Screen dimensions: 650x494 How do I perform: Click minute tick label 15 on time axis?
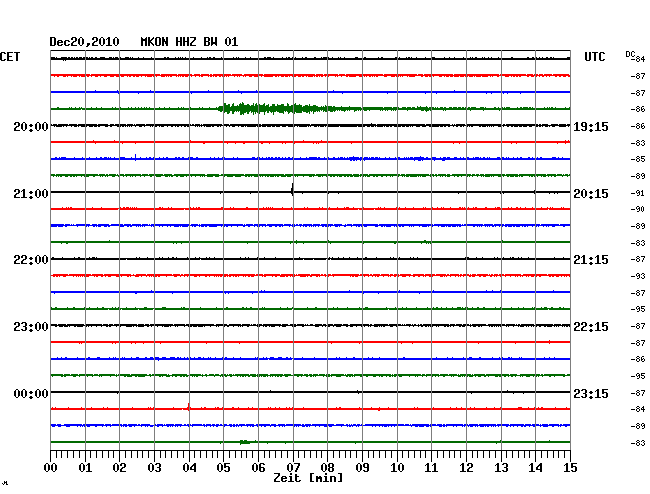click(x=570, y=468)
